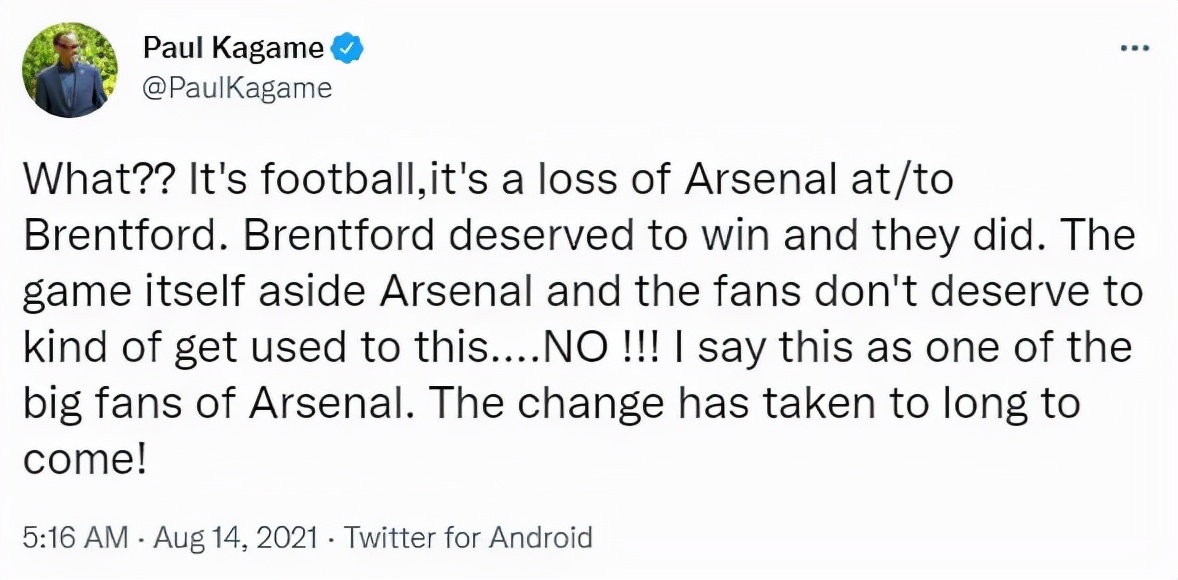The width and height of the screenshot is (1178, 580).
Task: Open Paul Kagame's round profile picture
Action: pyautogui.click(x=71, y=69)
